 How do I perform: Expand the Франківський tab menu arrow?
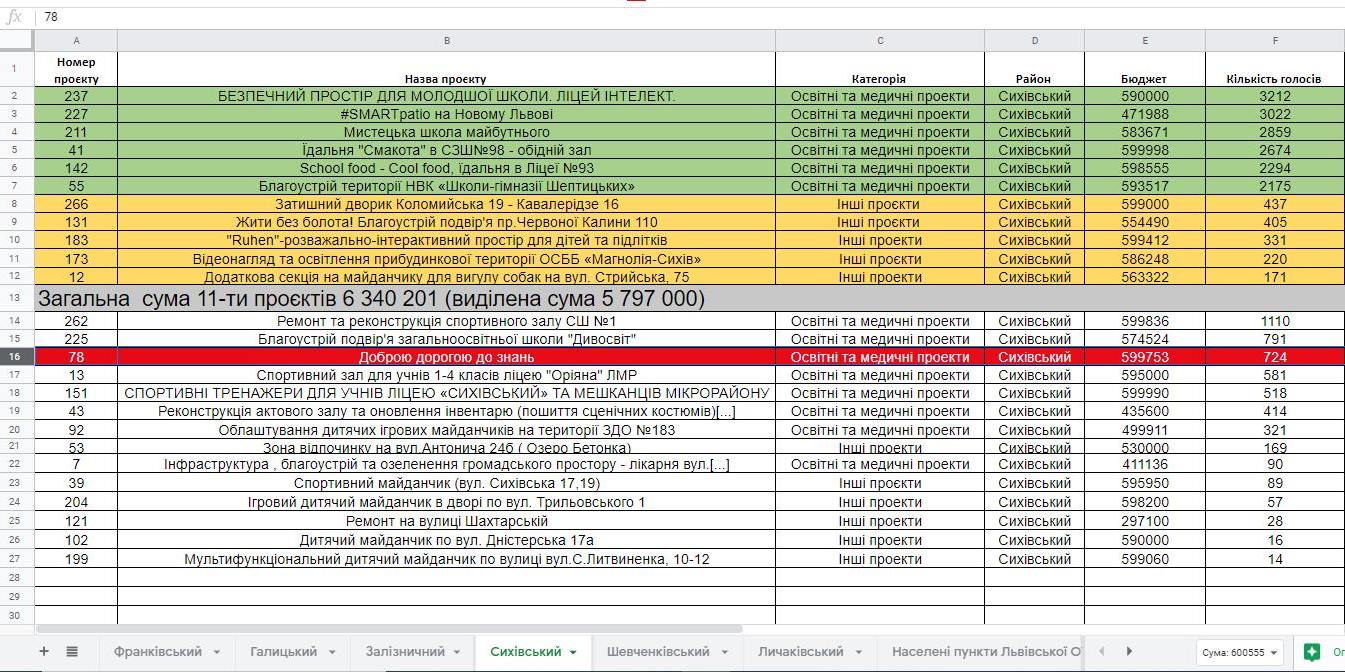point(216,652)
